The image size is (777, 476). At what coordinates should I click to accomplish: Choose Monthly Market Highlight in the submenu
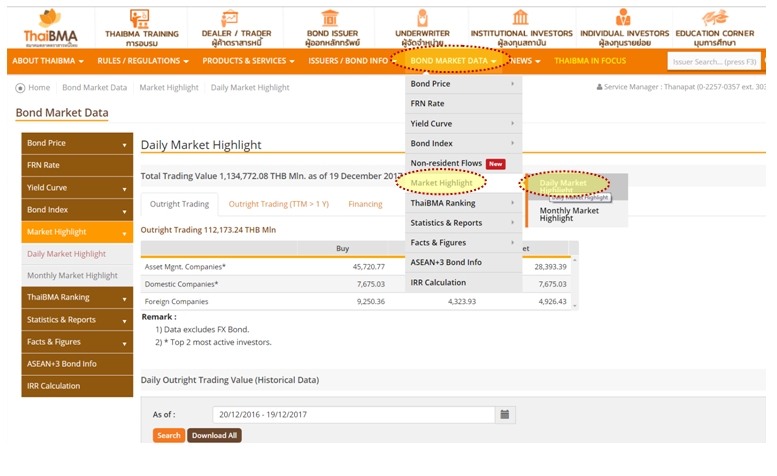(569, 214)
